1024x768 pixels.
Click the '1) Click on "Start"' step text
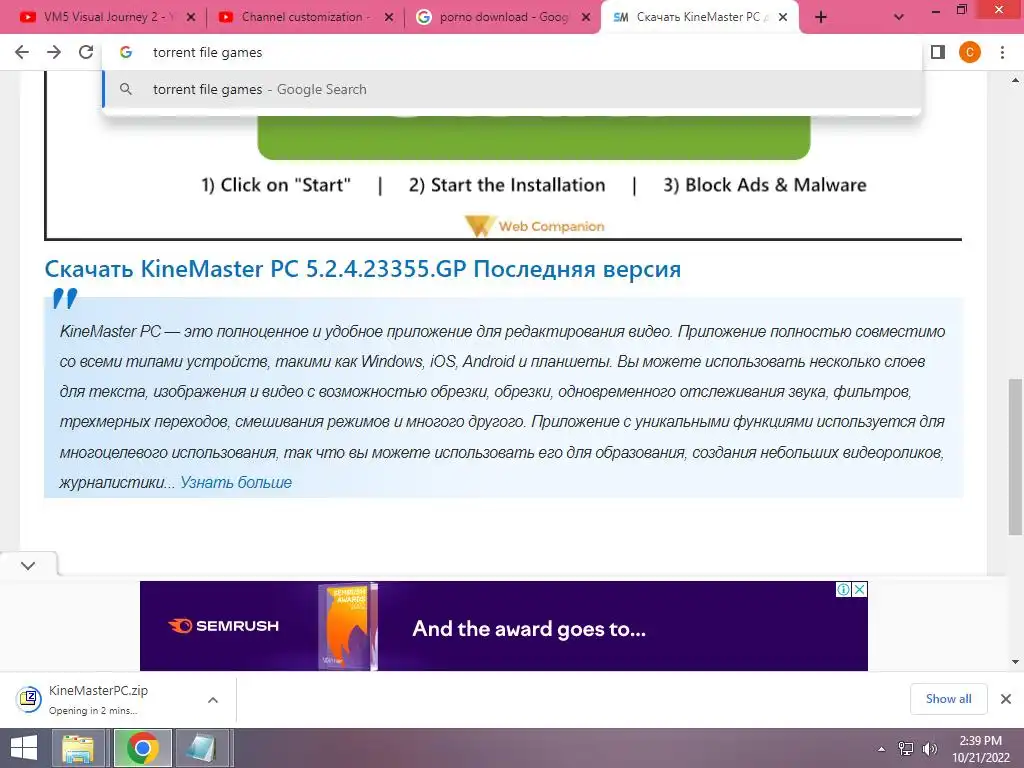point(276,185)
